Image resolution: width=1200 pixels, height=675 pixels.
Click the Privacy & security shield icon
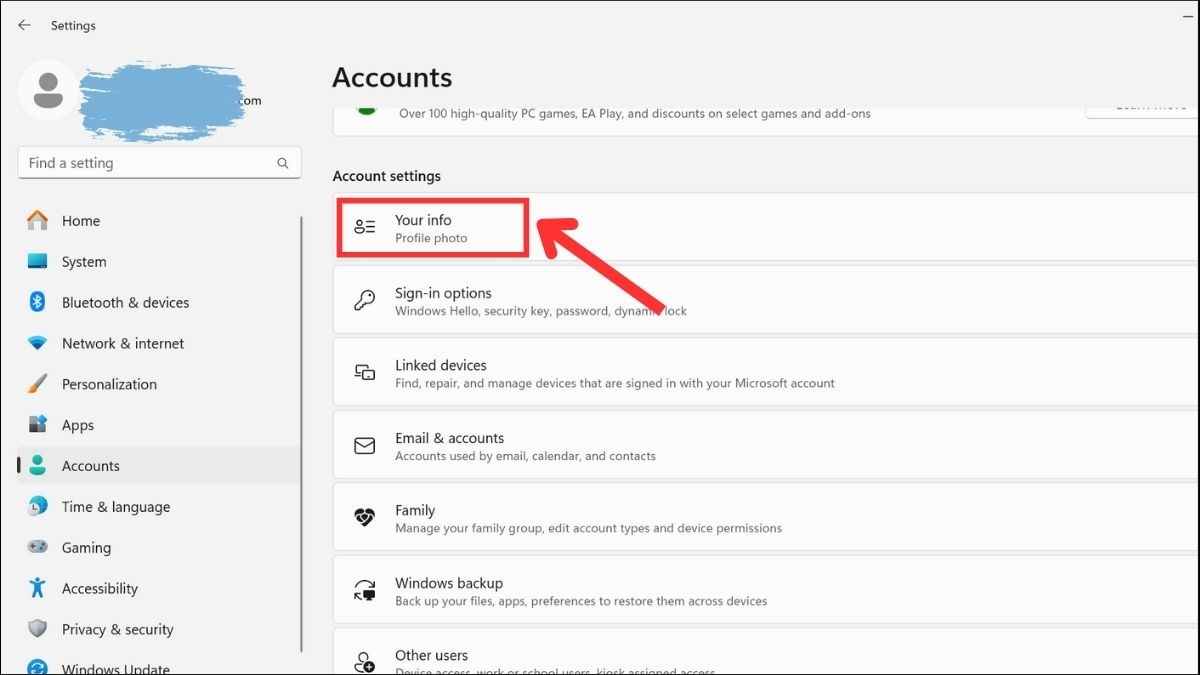click(37, 629)
